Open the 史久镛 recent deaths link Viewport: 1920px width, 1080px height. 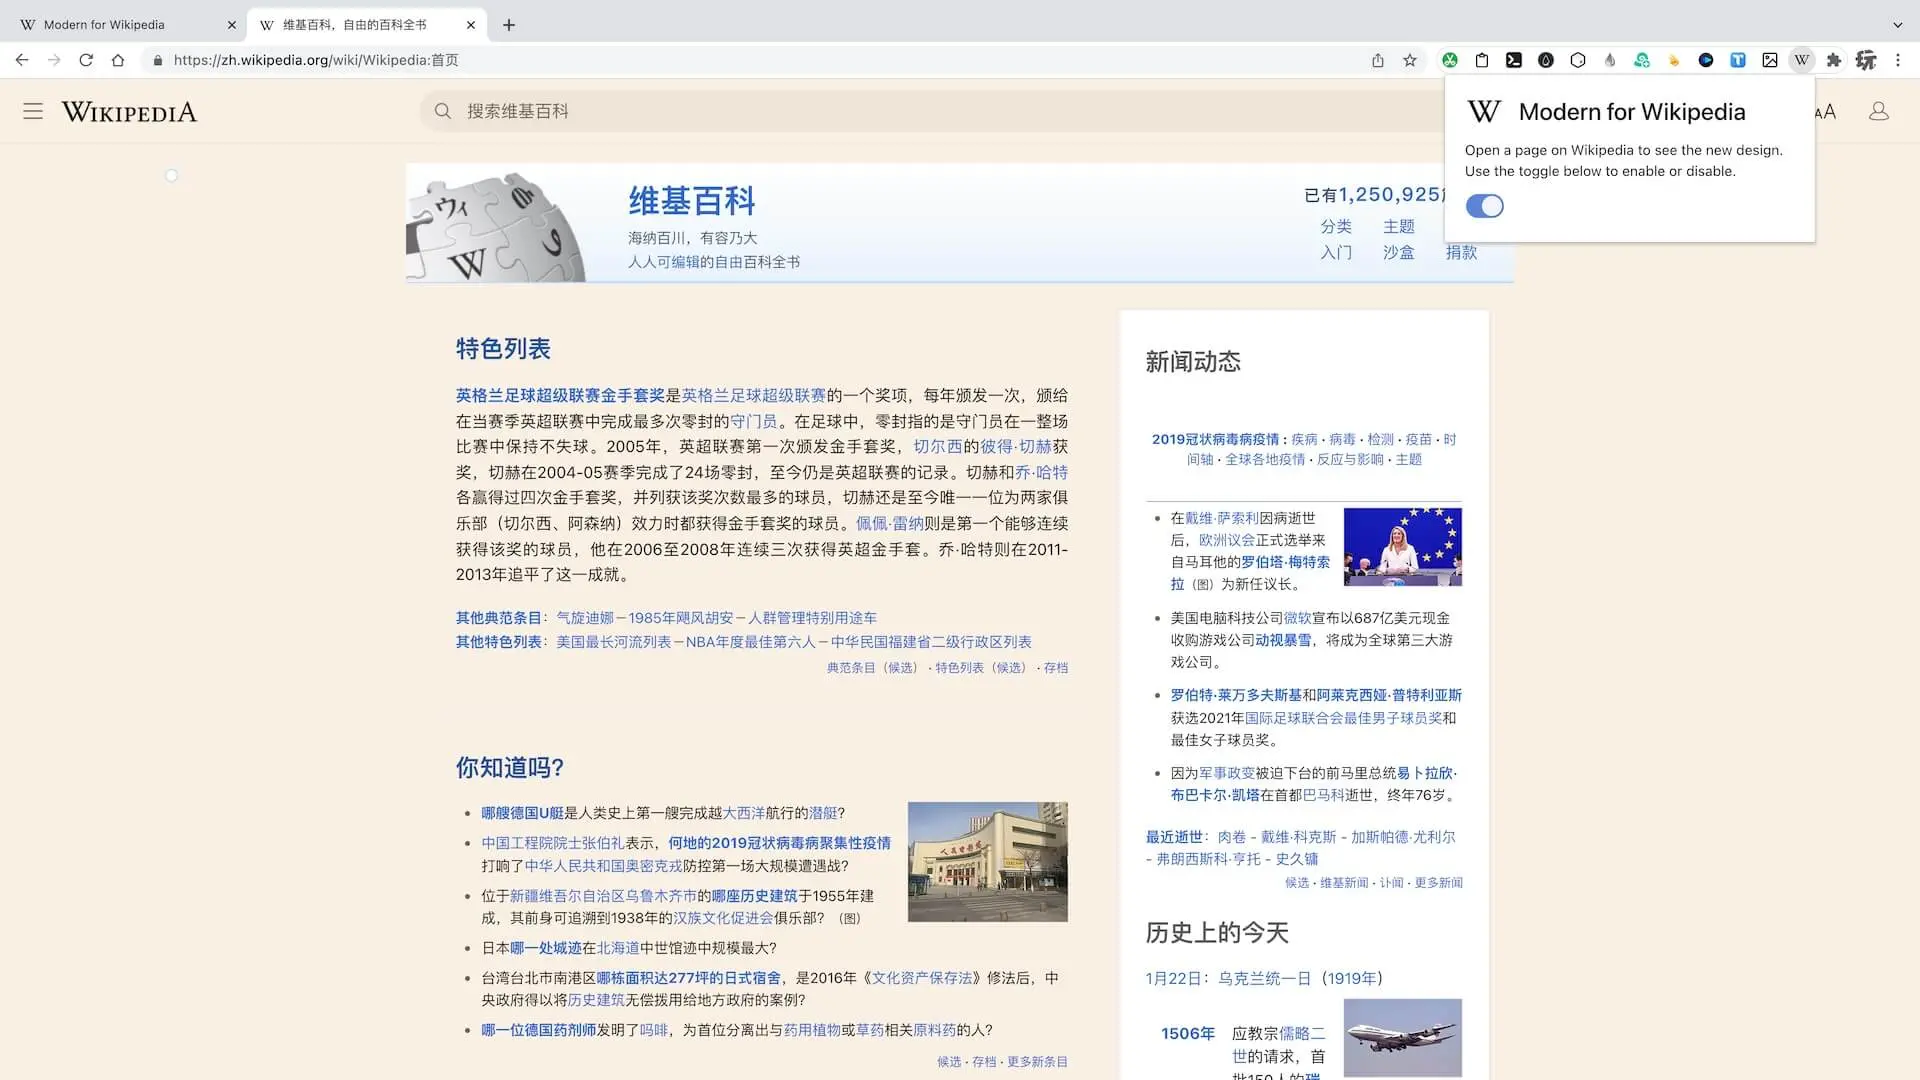[x=1296, y=859]
